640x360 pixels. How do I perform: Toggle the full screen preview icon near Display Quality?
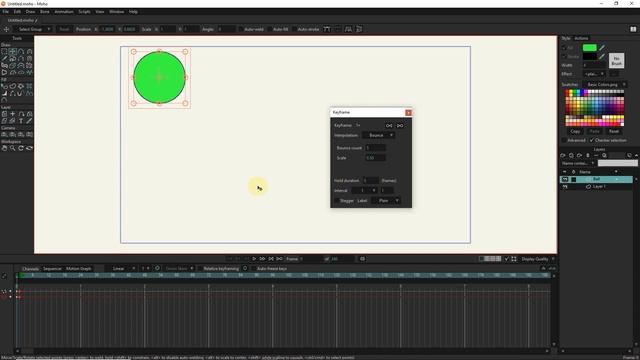click(514, 259)
